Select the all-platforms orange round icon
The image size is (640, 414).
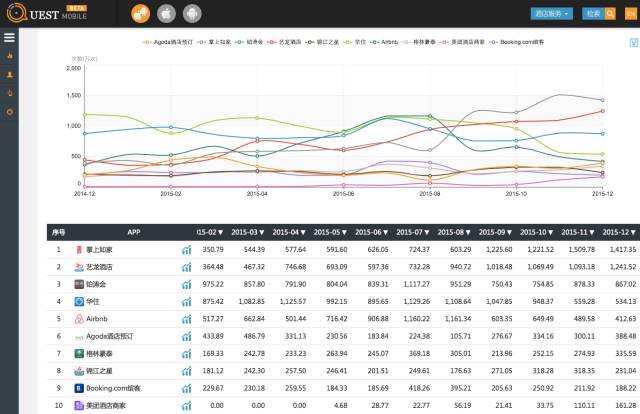(x=140, y=13)
